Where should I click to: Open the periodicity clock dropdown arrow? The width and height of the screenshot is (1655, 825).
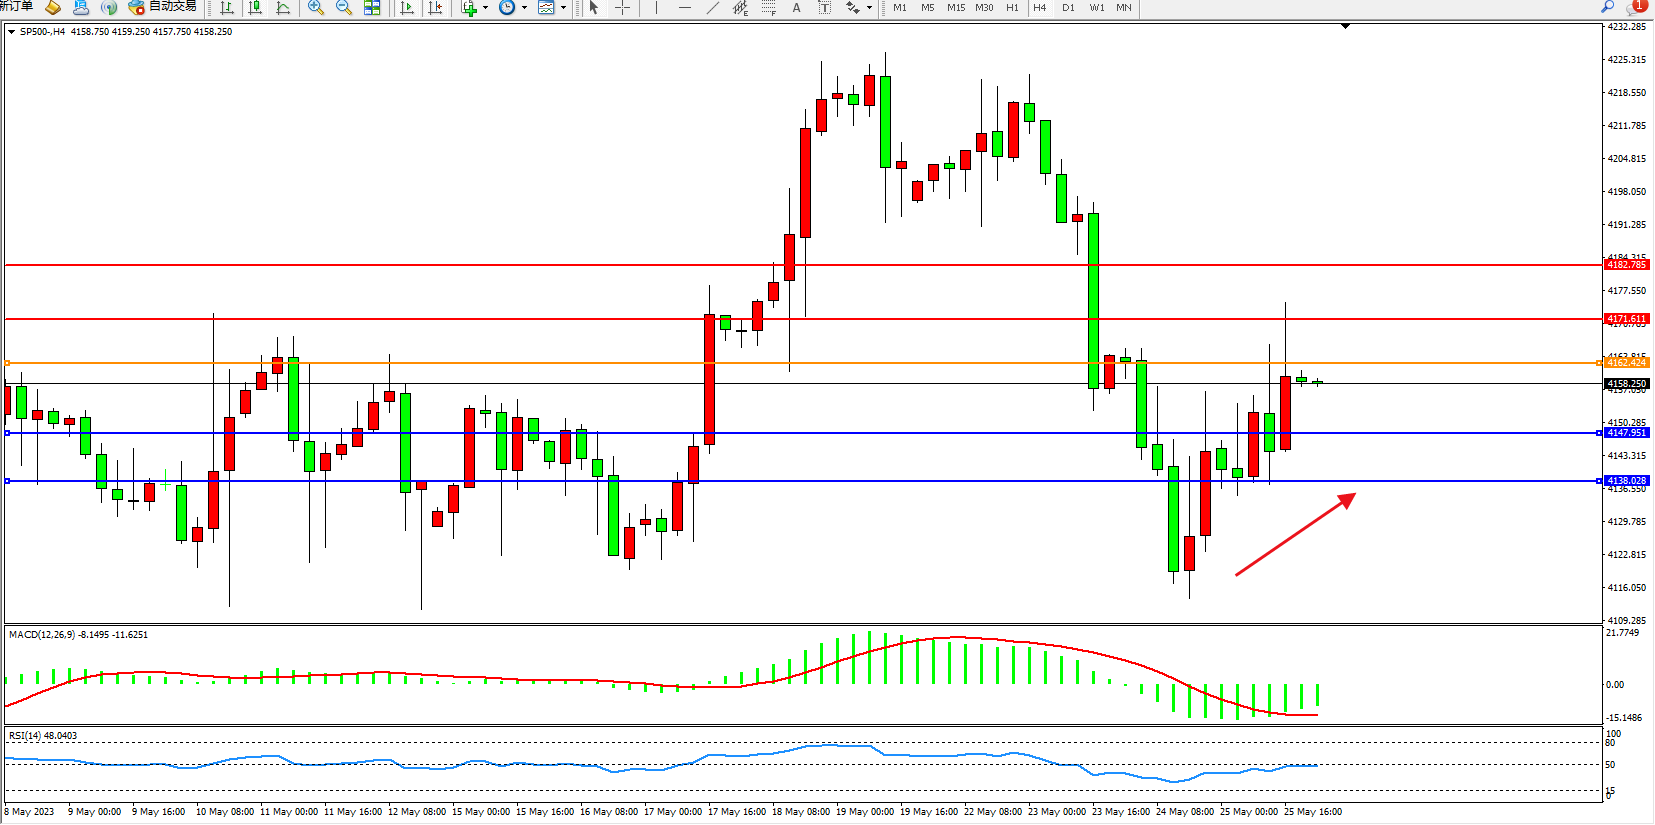(x=524, y=8)
